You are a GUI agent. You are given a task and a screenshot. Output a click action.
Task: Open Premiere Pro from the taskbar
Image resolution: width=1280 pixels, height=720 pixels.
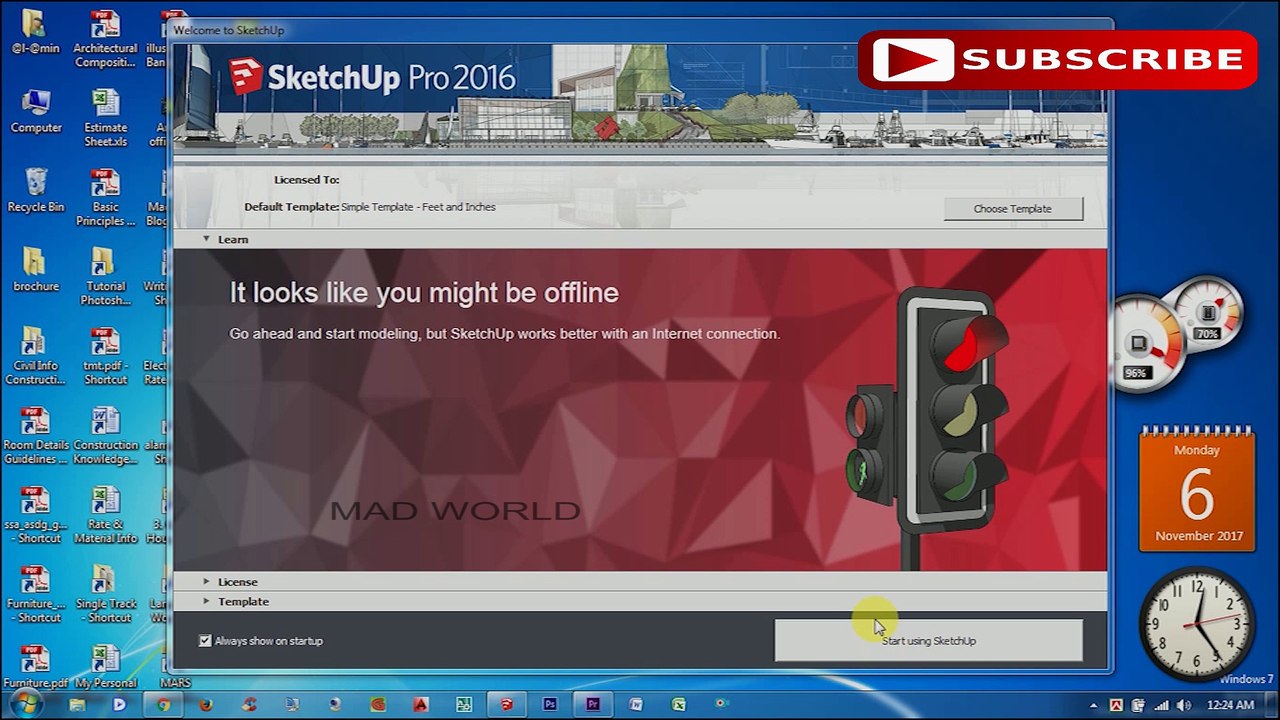[593, 704]
